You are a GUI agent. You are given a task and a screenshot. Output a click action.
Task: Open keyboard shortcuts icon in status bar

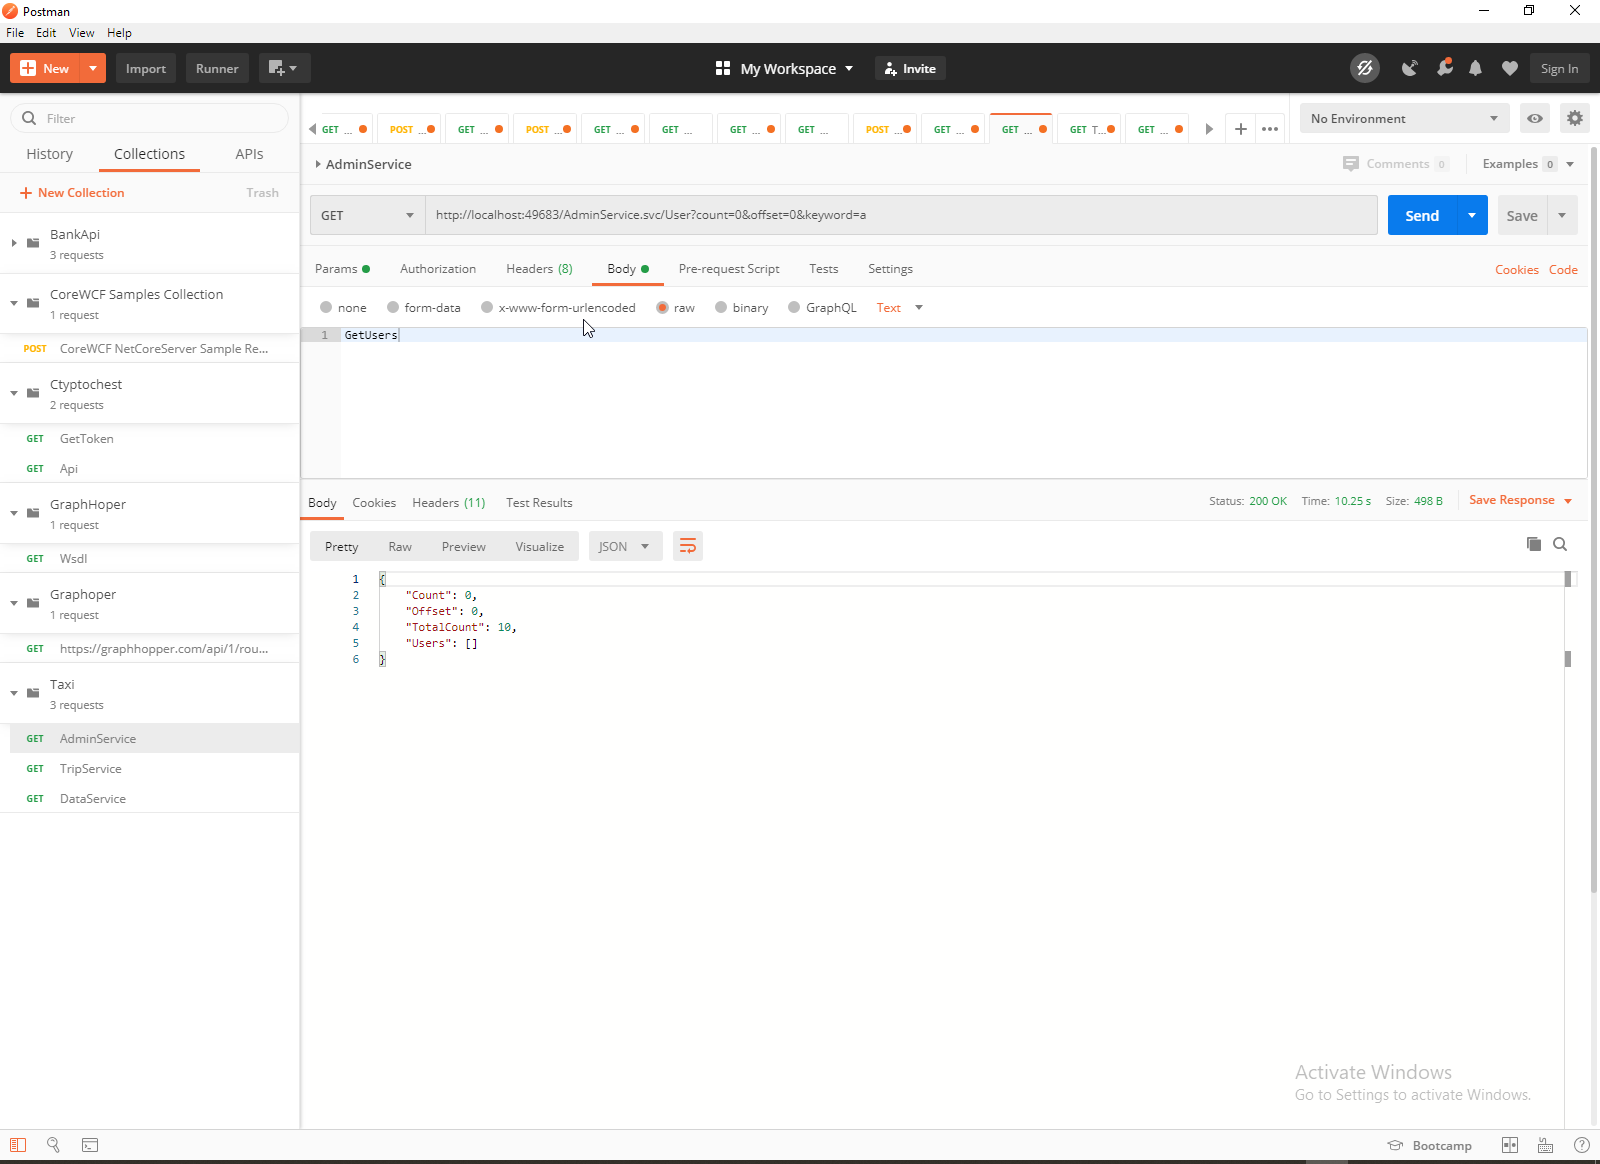(1545, 1145)
